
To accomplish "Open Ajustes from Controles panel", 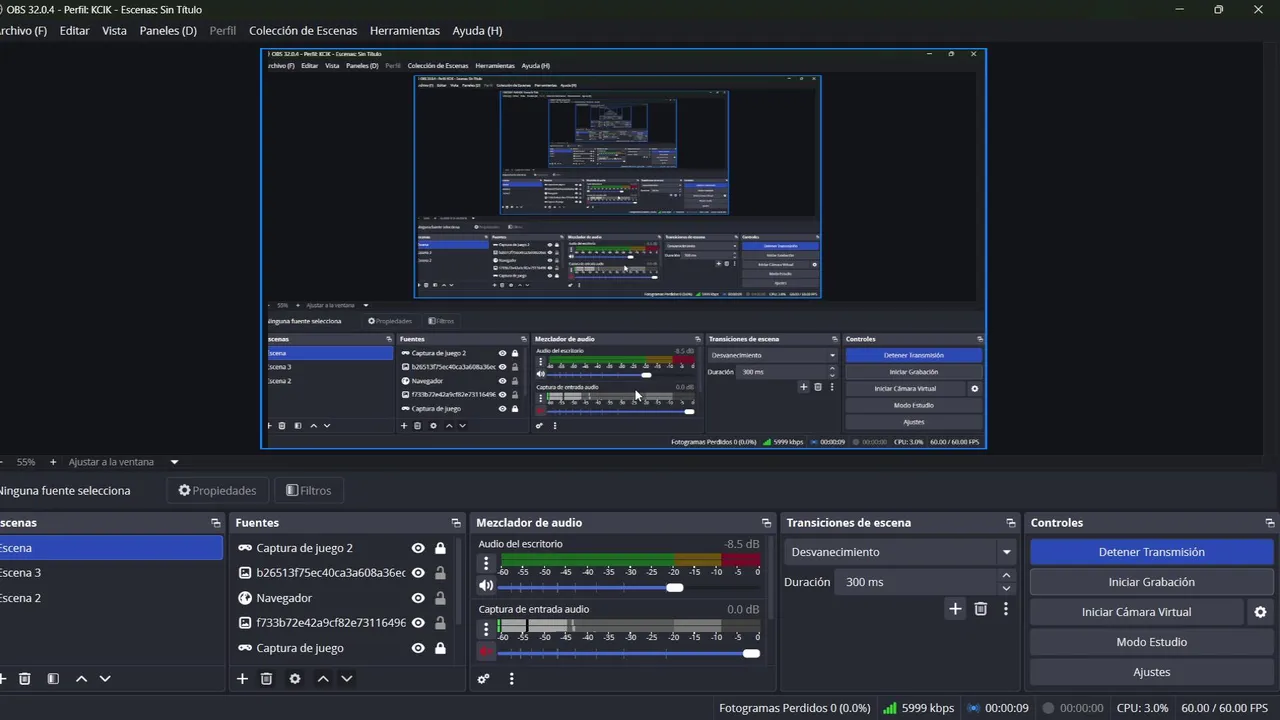I will tap(1151, 672).
